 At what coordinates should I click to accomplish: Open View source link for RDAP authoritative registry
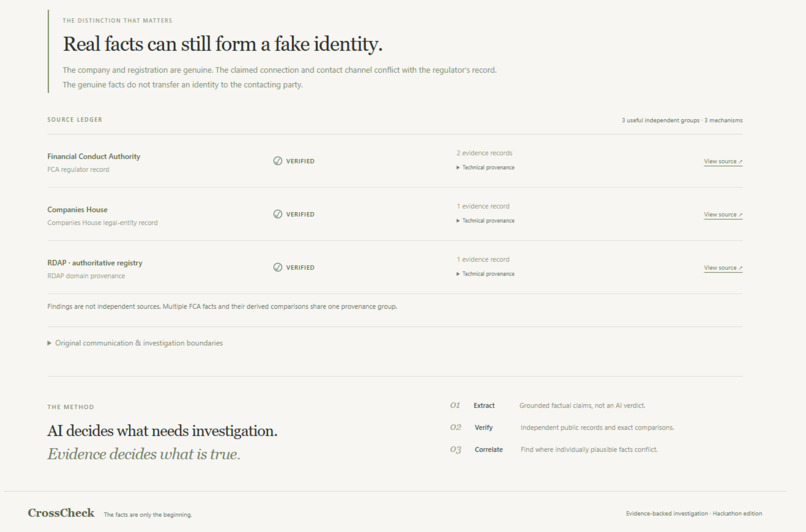coord(723,268)
